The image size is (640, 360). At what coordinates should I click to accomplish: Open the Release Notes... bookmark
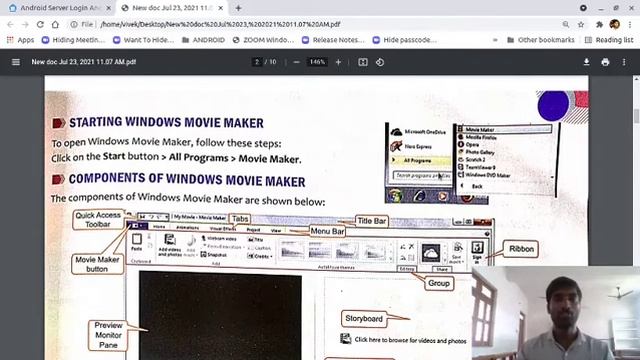[333, 40]
